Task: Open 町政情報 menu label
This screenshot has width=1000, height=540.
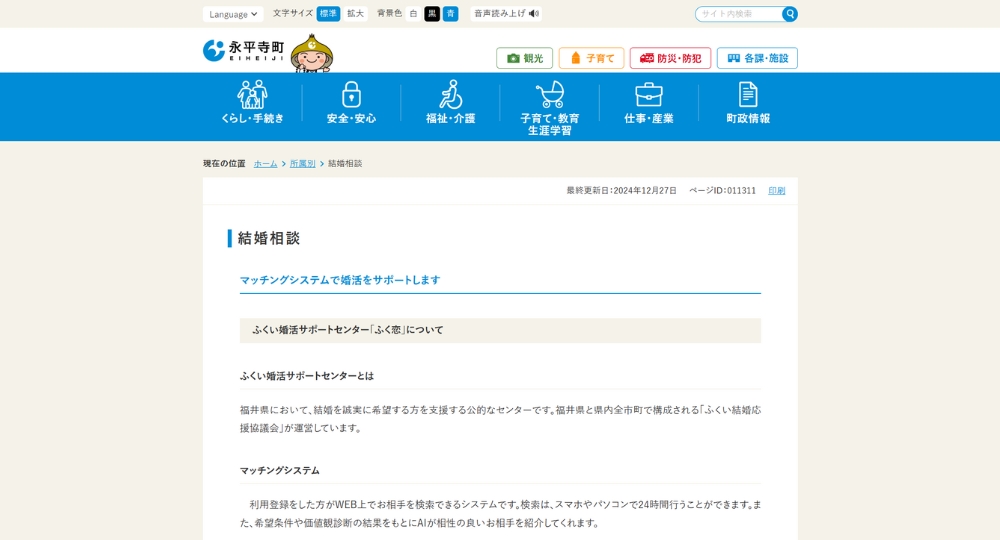Action: point(748,119)
